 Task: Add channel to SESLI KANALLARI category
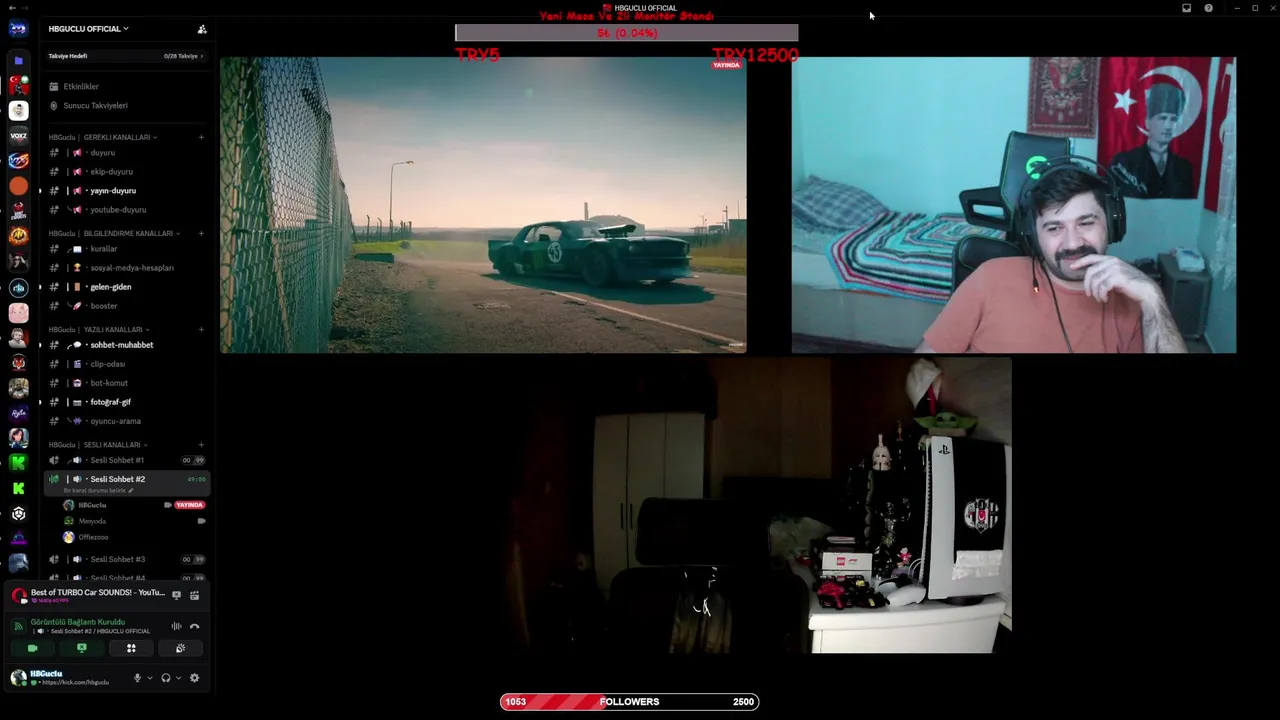pyautogui.click(x=201, y=445)
